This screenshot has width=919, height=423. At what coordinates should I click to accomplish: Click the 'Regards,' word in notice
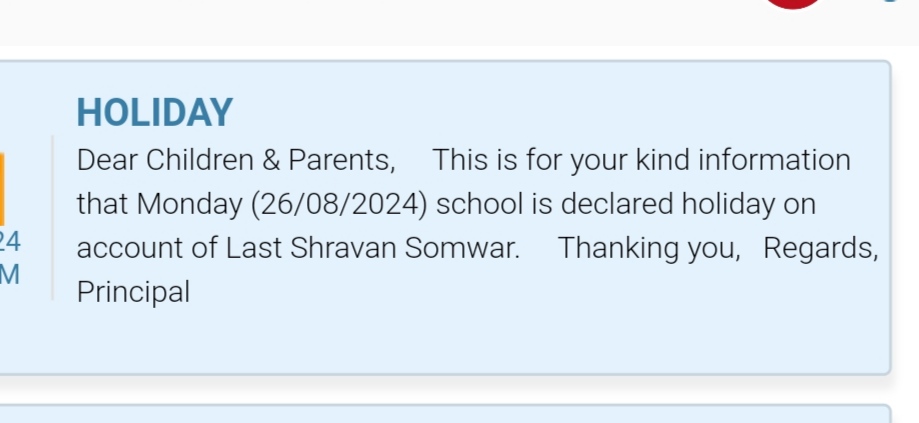(821, 248)
